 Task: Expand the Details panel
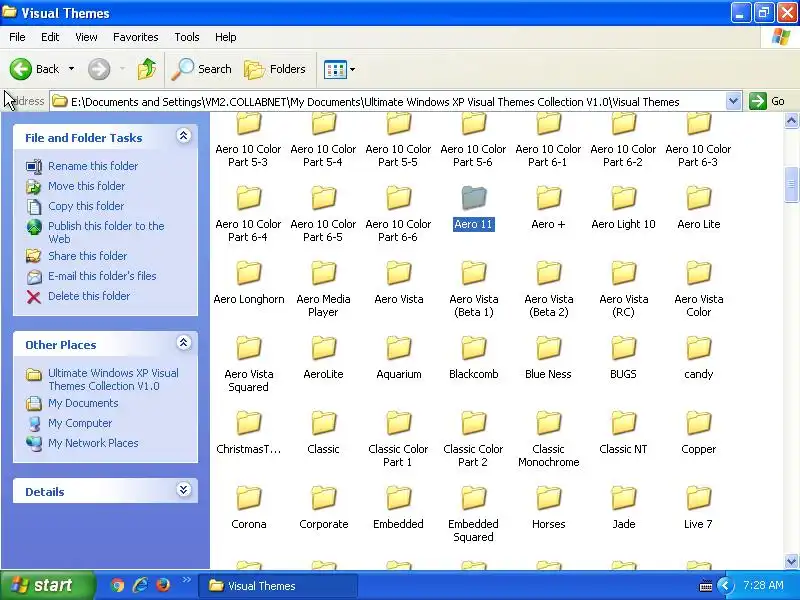click(184, 490)
